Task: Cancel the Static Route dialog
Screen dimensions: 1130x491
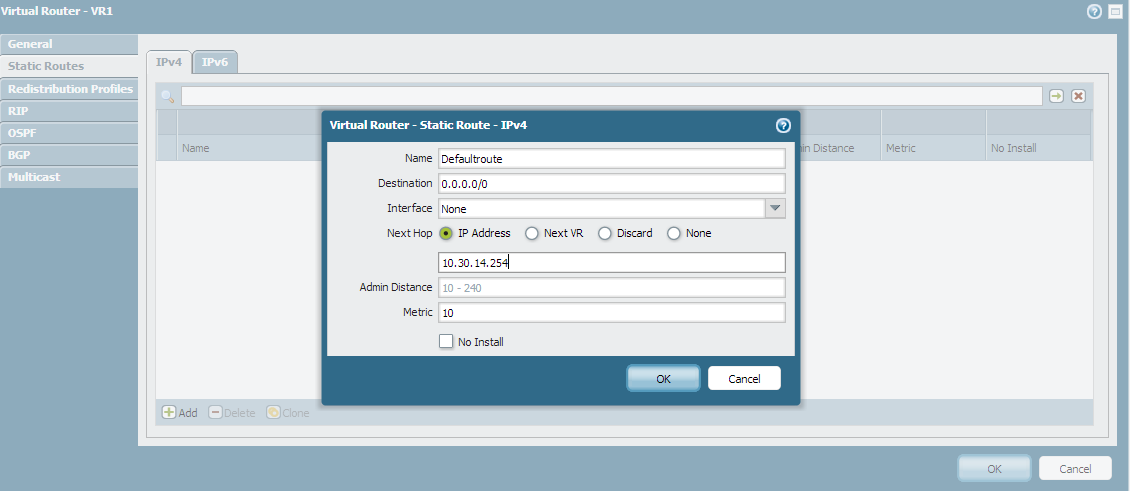Action: pyautogui.click(x=744, y=379)
